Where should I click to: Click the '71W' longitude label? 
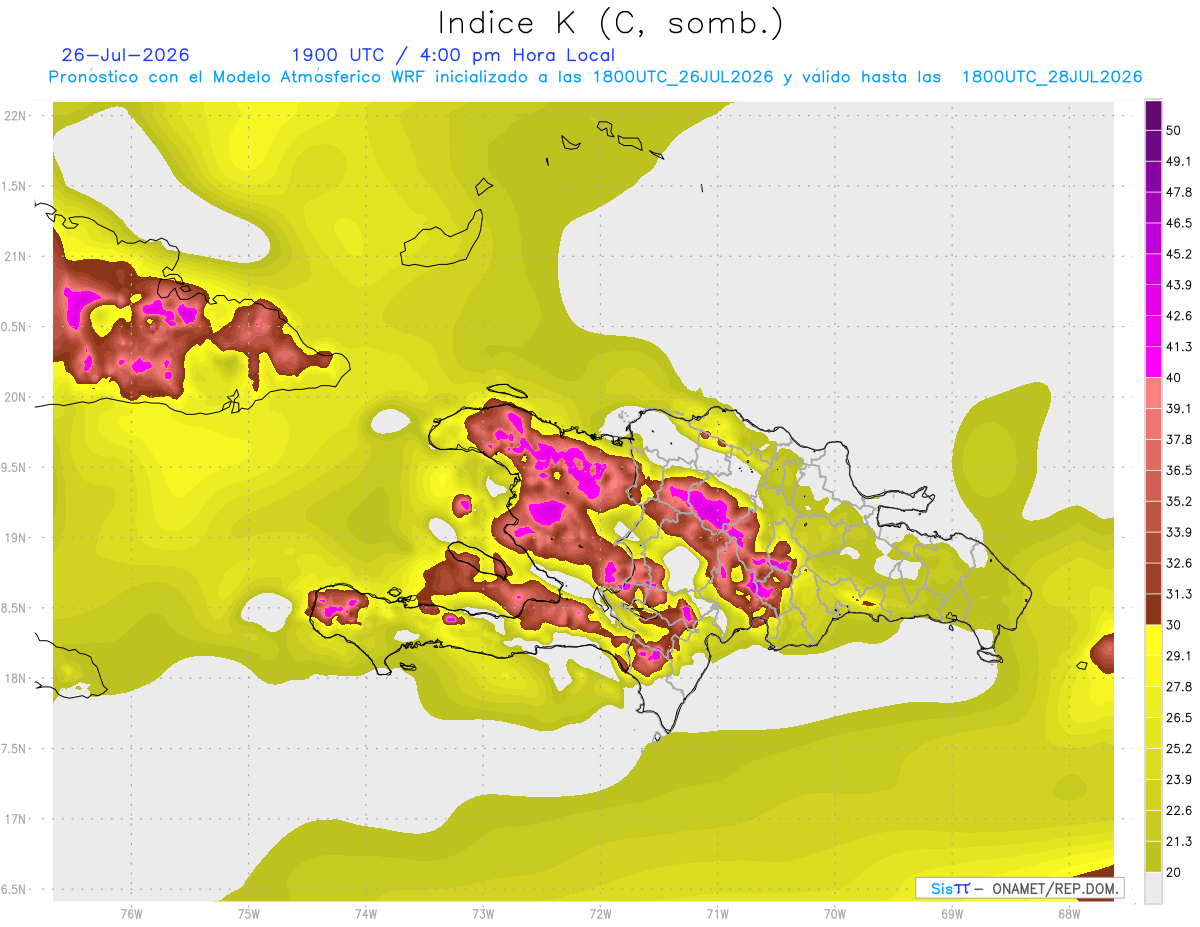[x=717, y=914]
